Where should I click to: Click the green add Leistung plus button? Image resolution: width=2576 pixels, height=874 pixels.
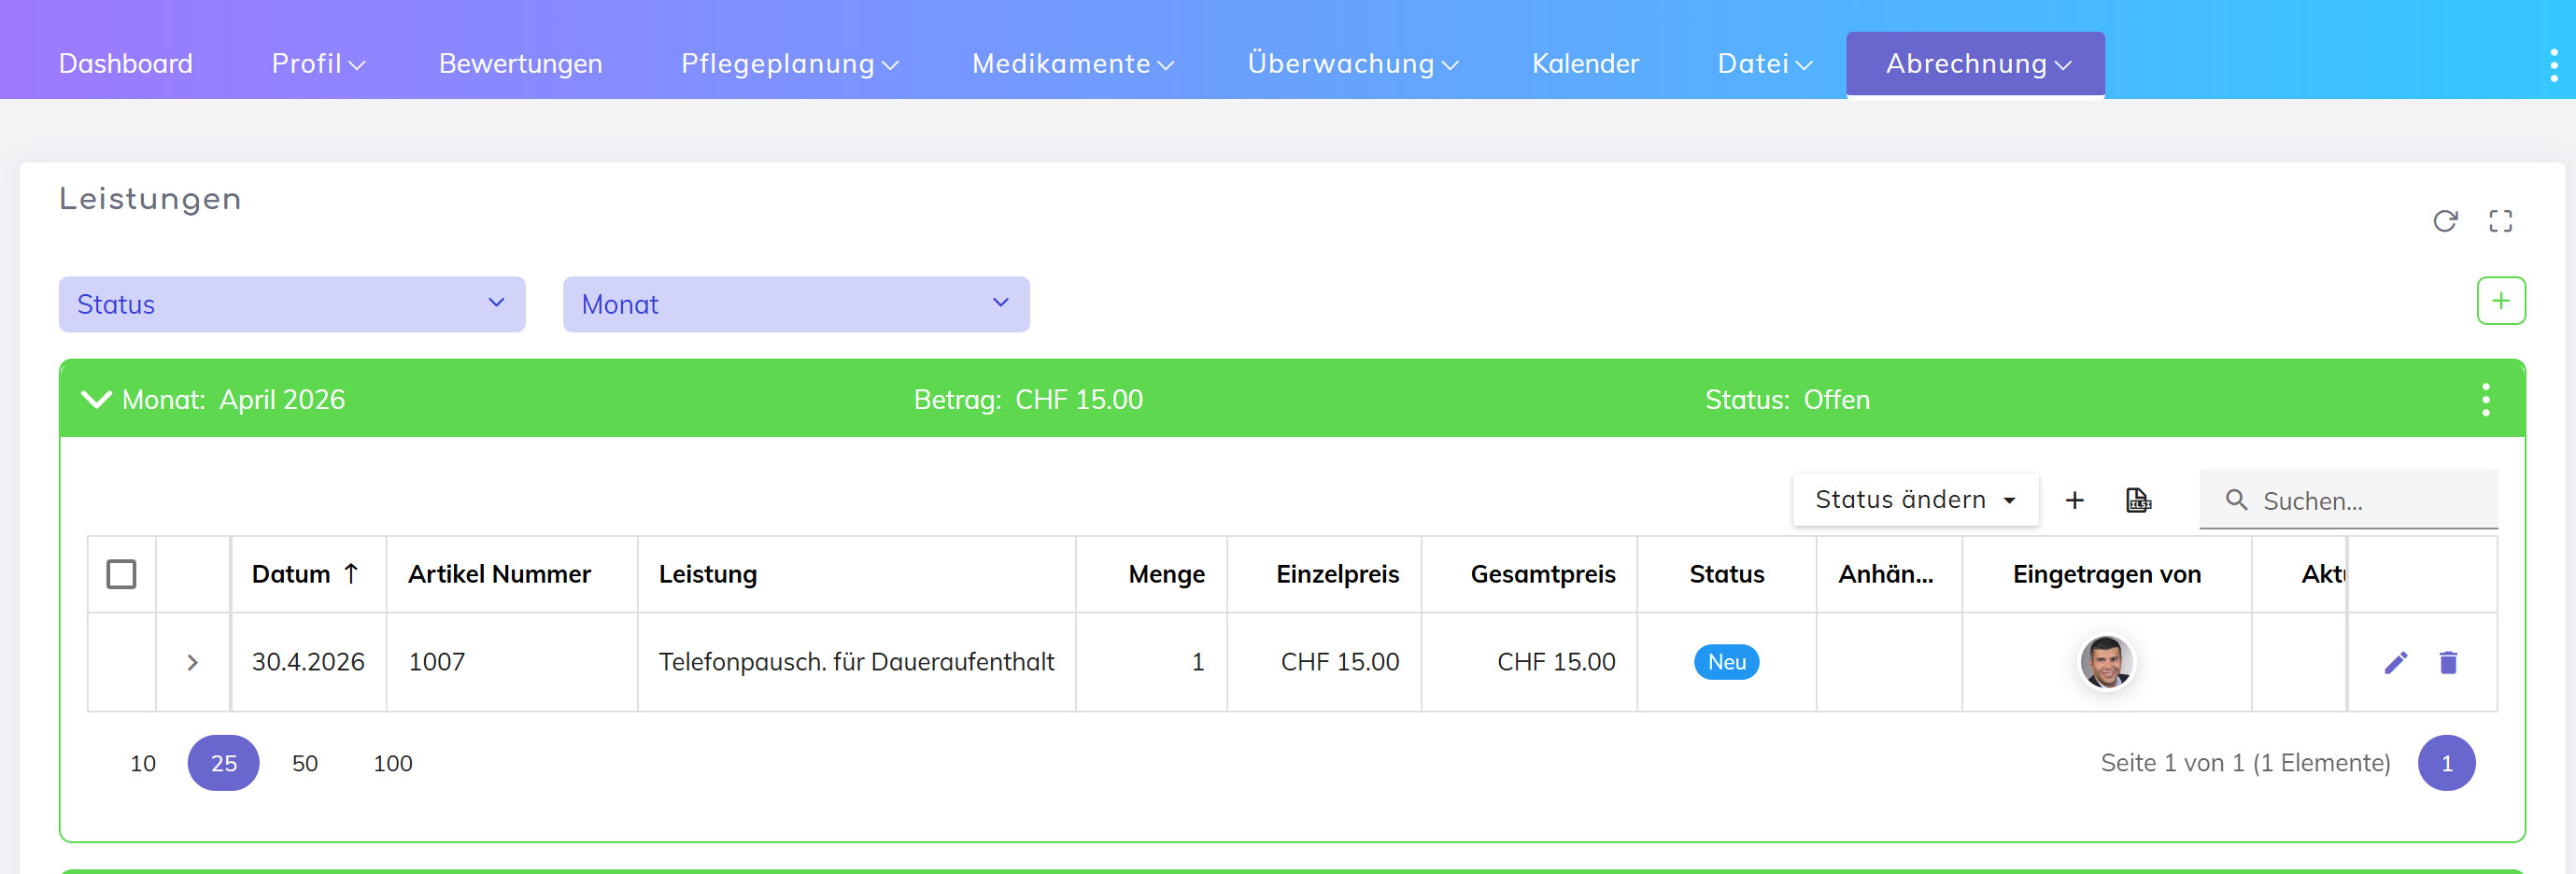[x=2500, y=301]
